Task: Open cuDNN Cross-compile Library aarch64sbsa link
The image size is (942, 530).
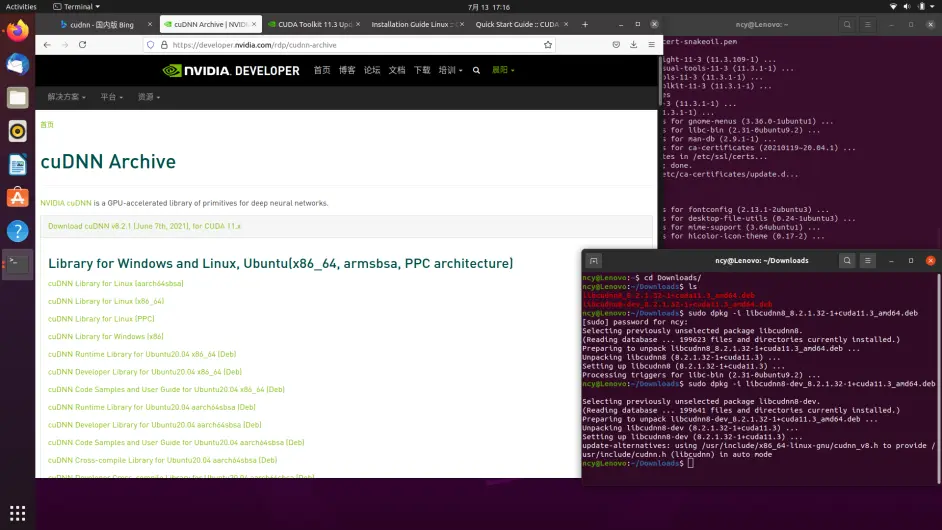Action: click(162, 460)
